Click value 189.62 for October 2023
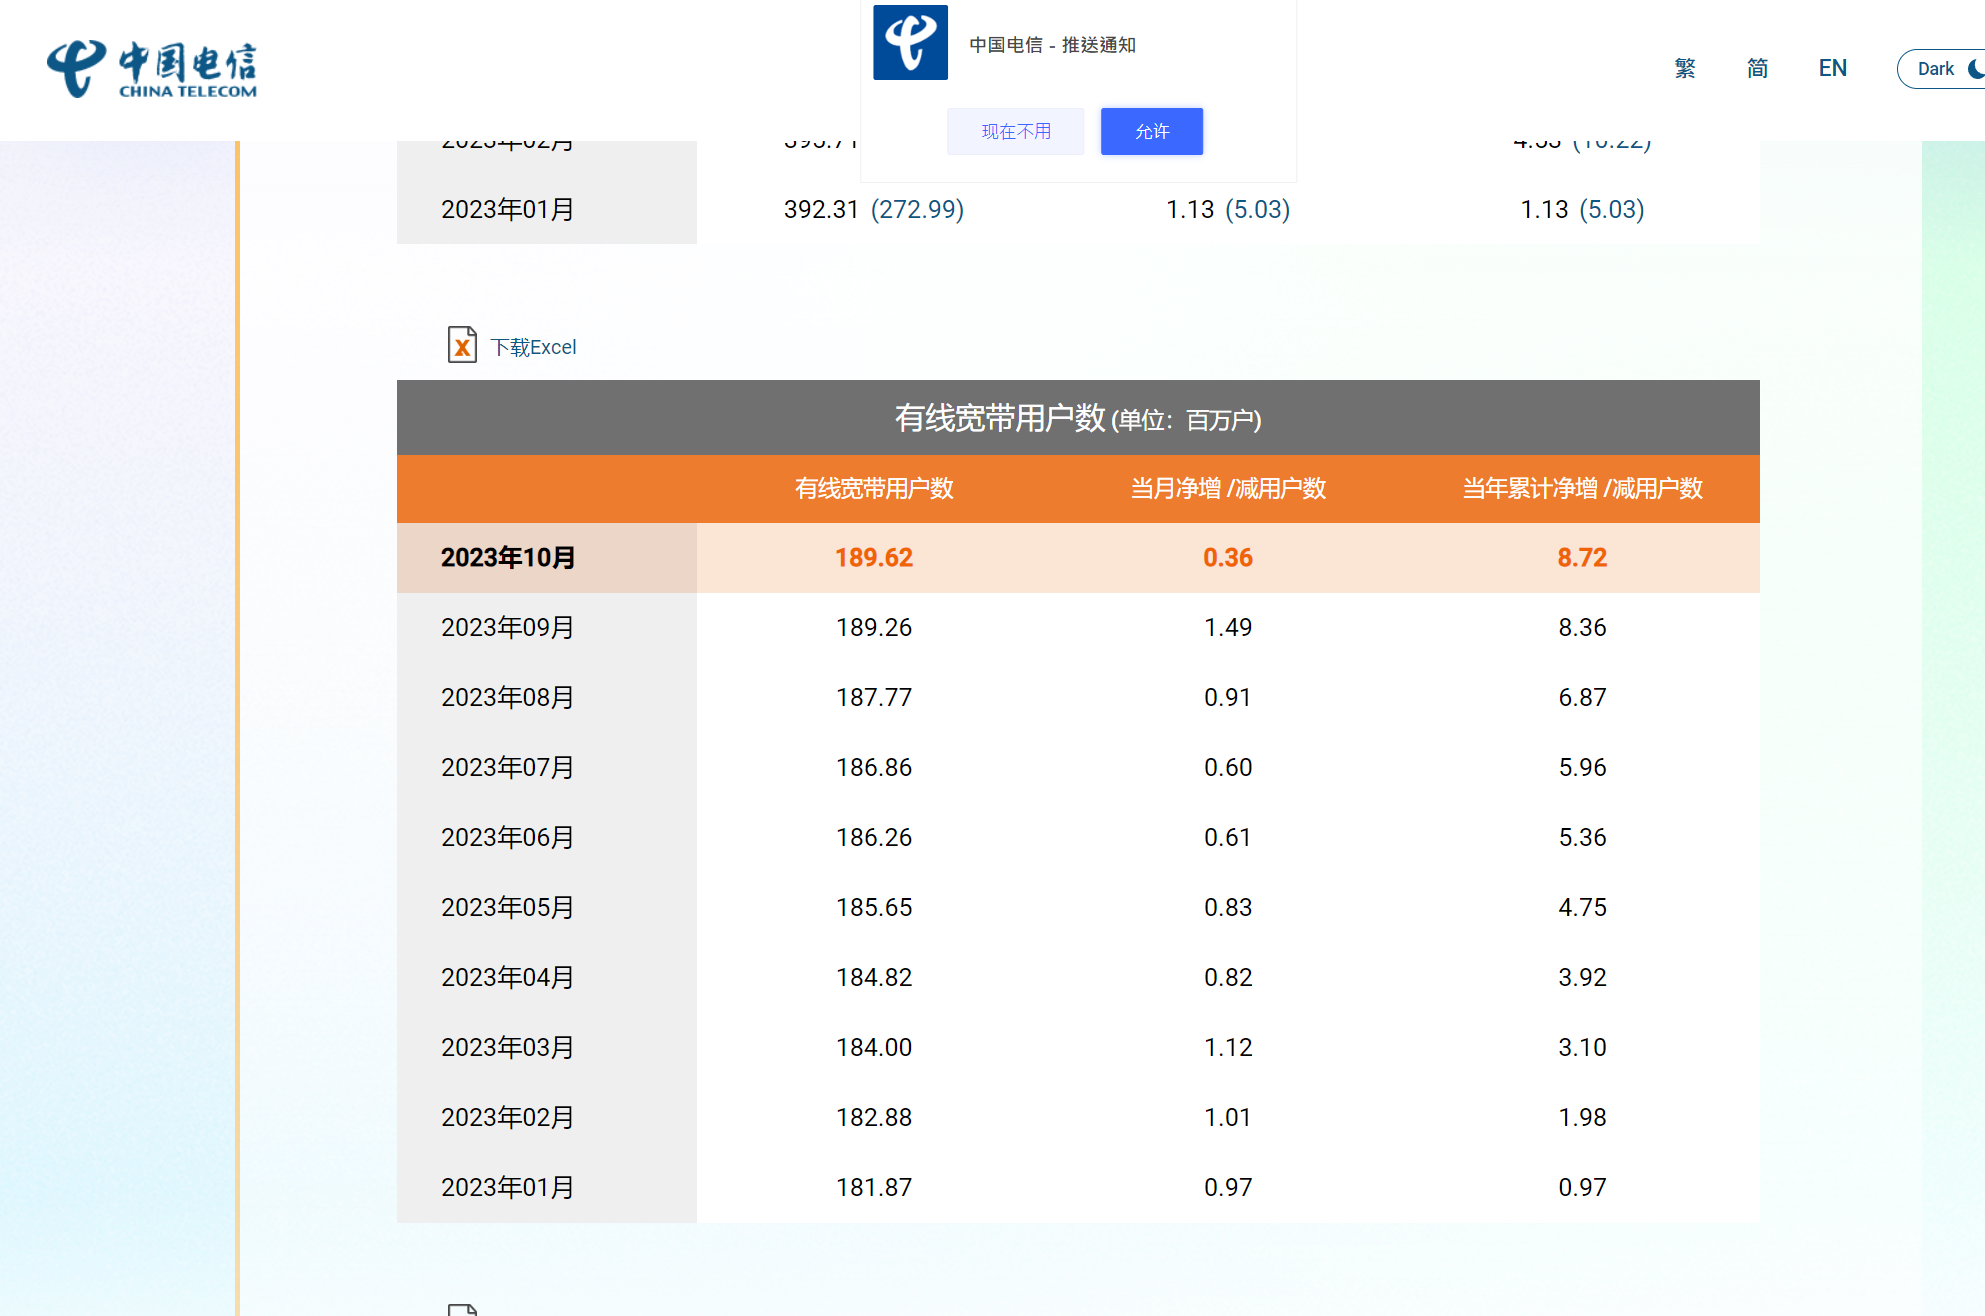 [874, 558]
